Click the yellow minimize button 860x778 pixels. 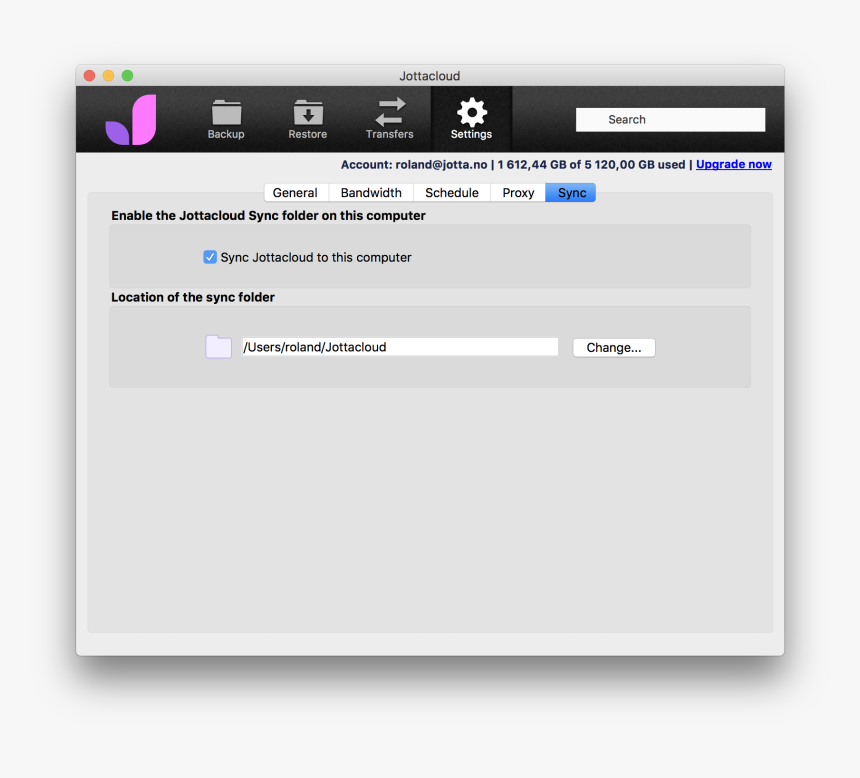[108, 75]
